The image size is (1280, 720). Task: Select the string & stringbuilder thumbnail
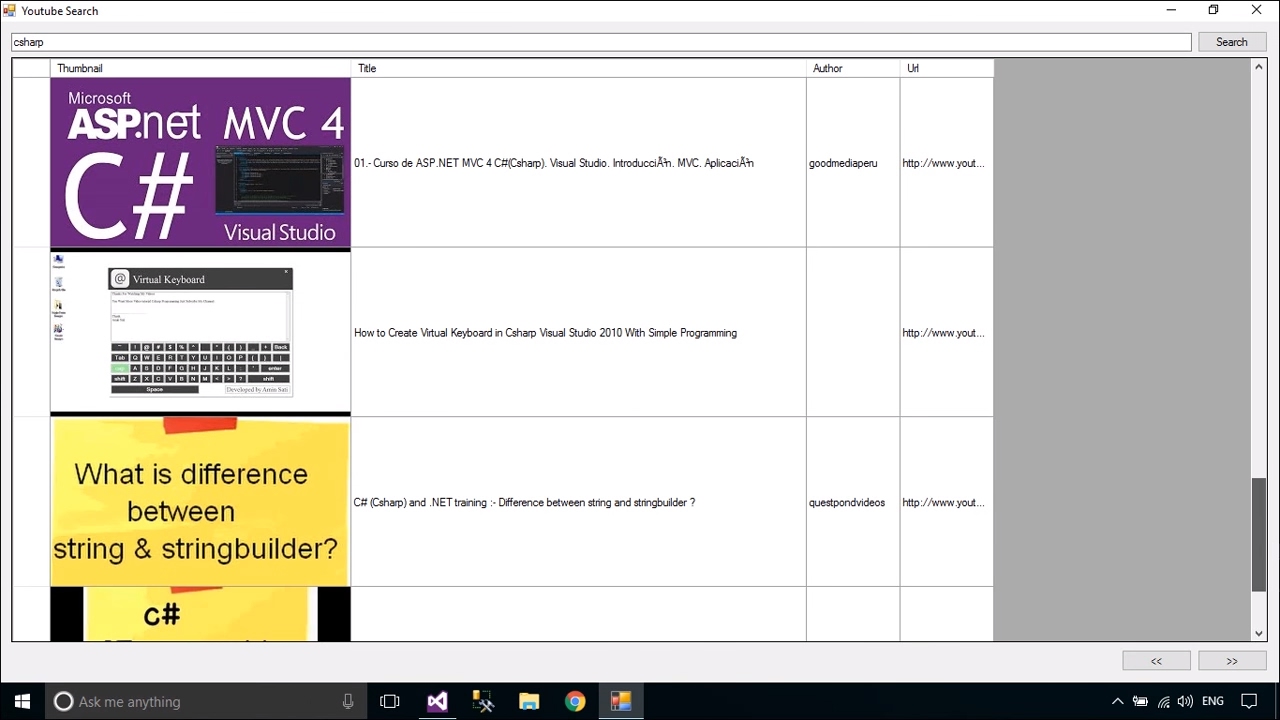coord(200,502)
